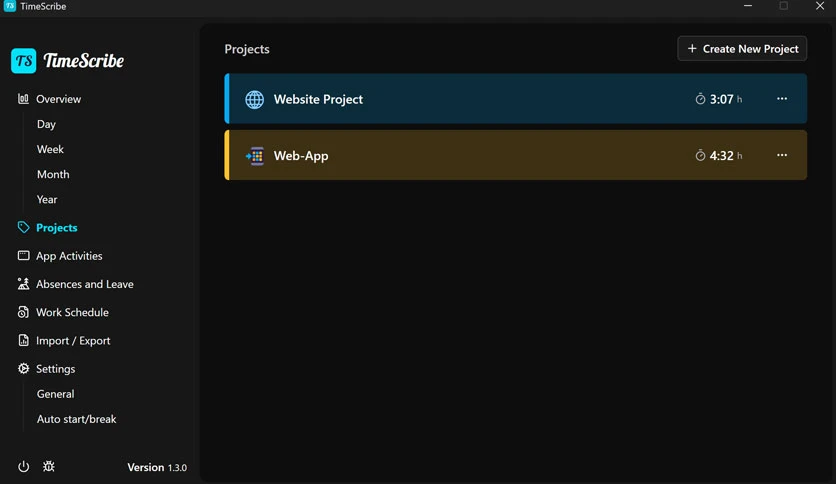Select Projects in the sidebar

(x=57, y=227)
